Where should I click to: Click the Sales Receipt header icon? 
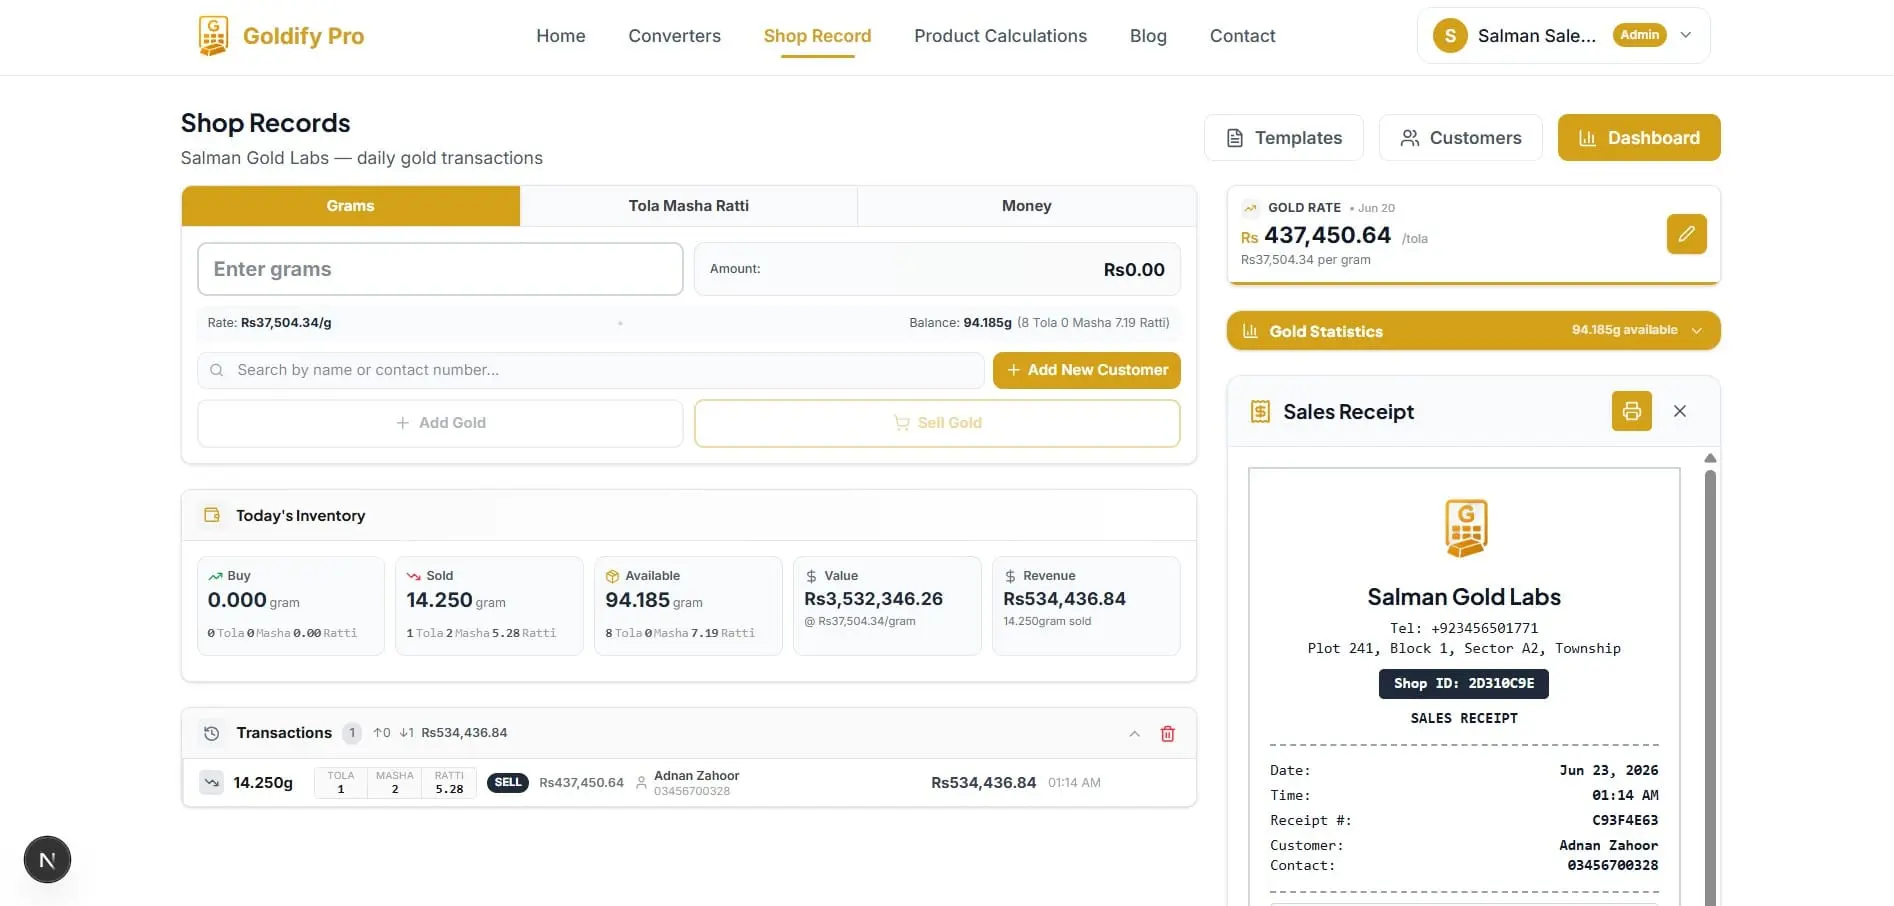pyautogui.click(x=1260, y=411)
